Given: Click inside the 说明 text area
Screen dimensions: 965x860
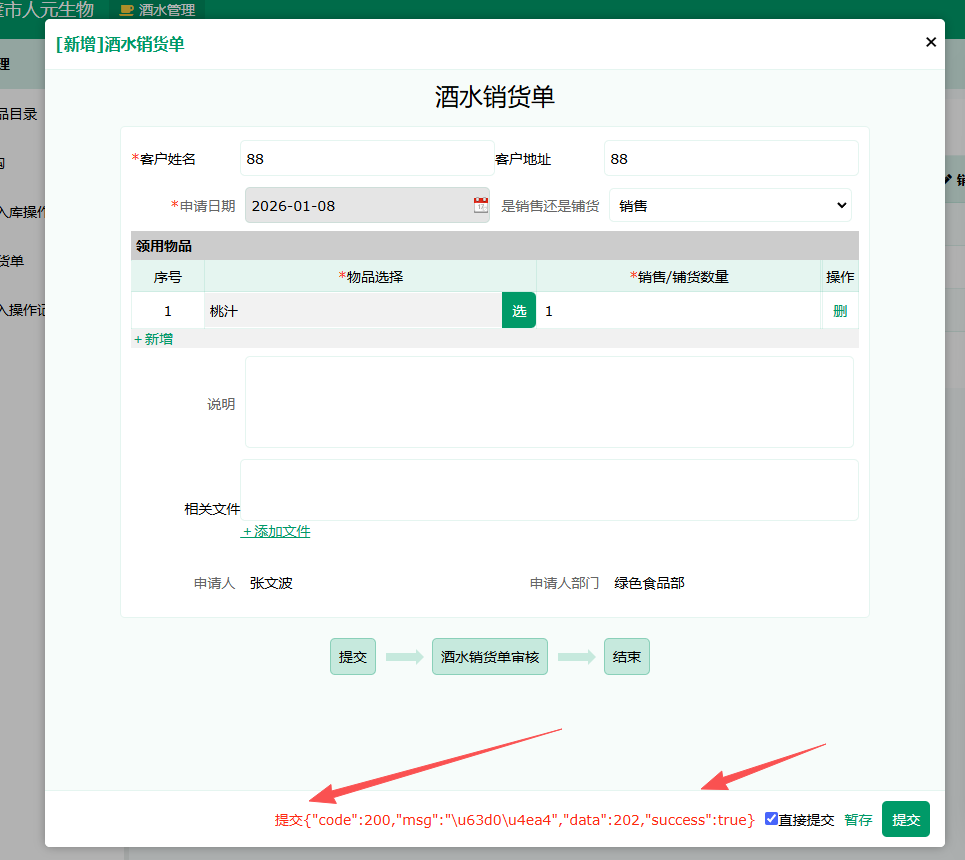Looking at the screenshot, I should tap(549, 402).
